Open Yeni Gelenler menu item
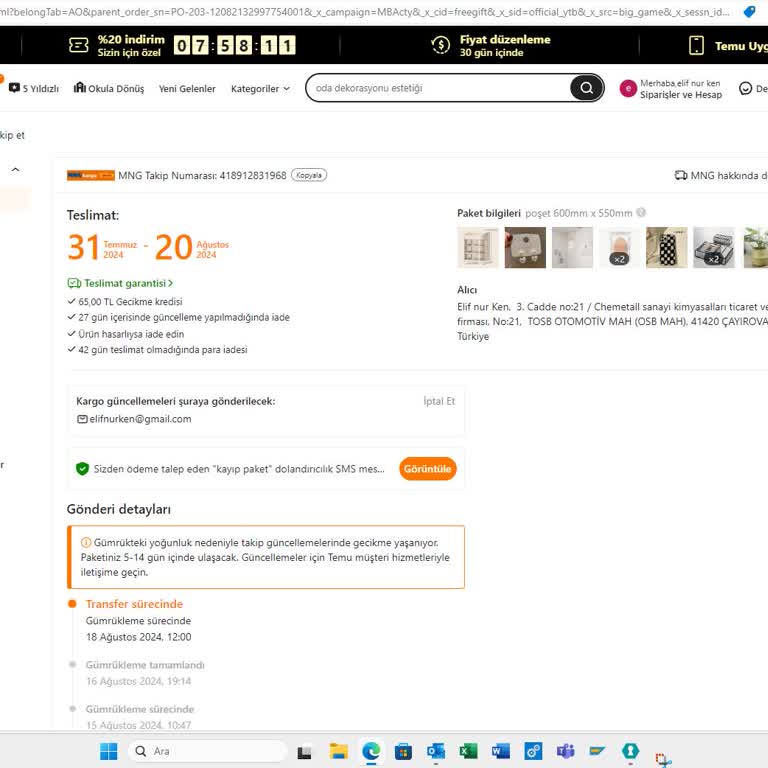Screen dimensions: 768x768 (187, 89)
